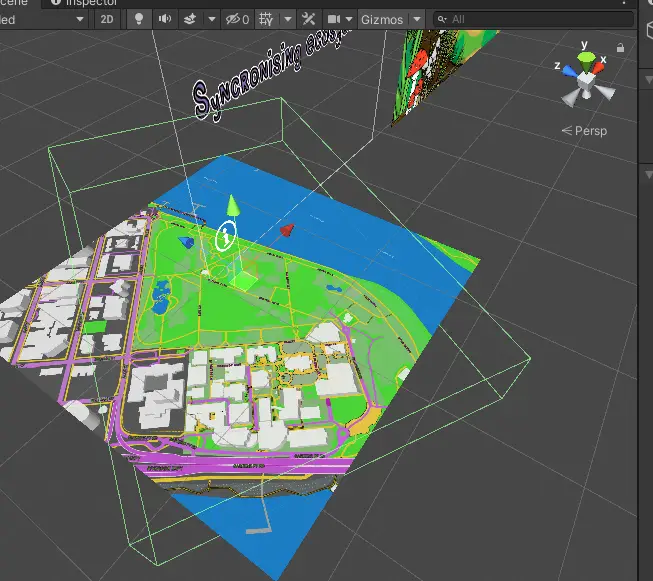Toggle the scene gizmo rotation lock
This screenshot has width=653, height=581.
point(622,47)
